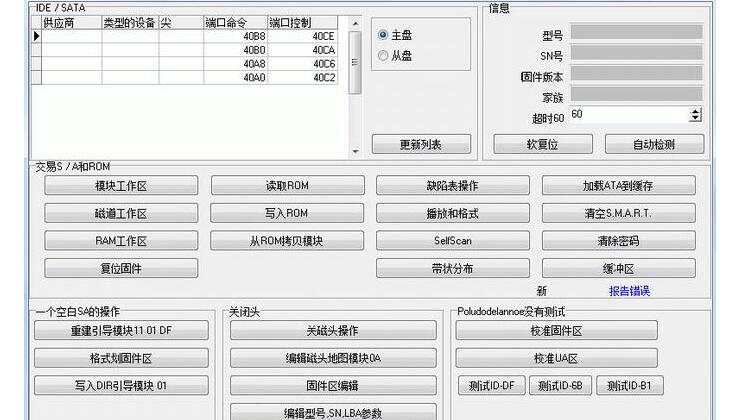Launch the SelfScan button

coord(452,241)
